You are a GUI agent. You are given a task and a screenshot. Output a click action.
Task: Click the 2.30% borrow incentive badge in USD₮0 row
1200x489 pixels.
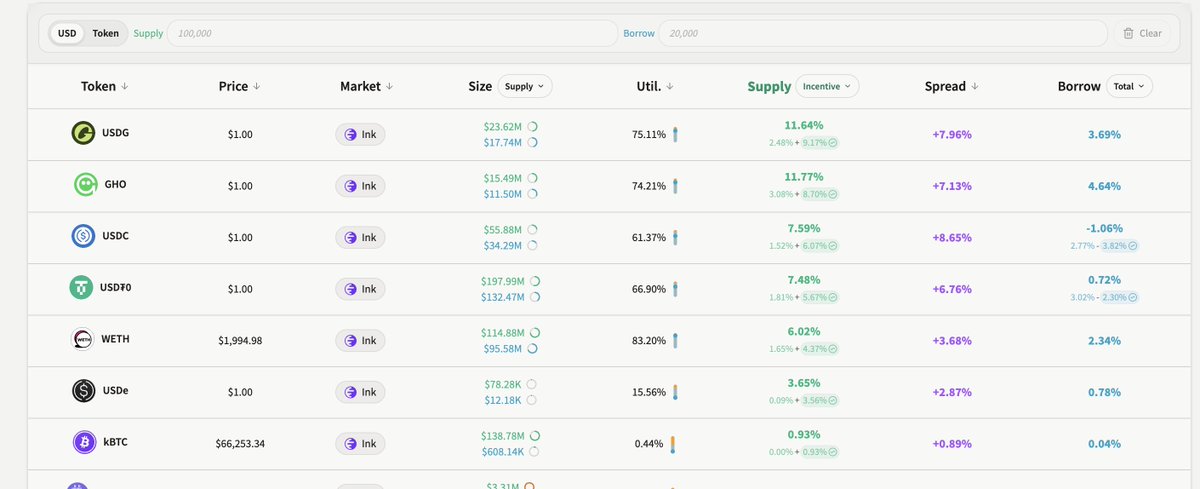tap(1120, 297)
